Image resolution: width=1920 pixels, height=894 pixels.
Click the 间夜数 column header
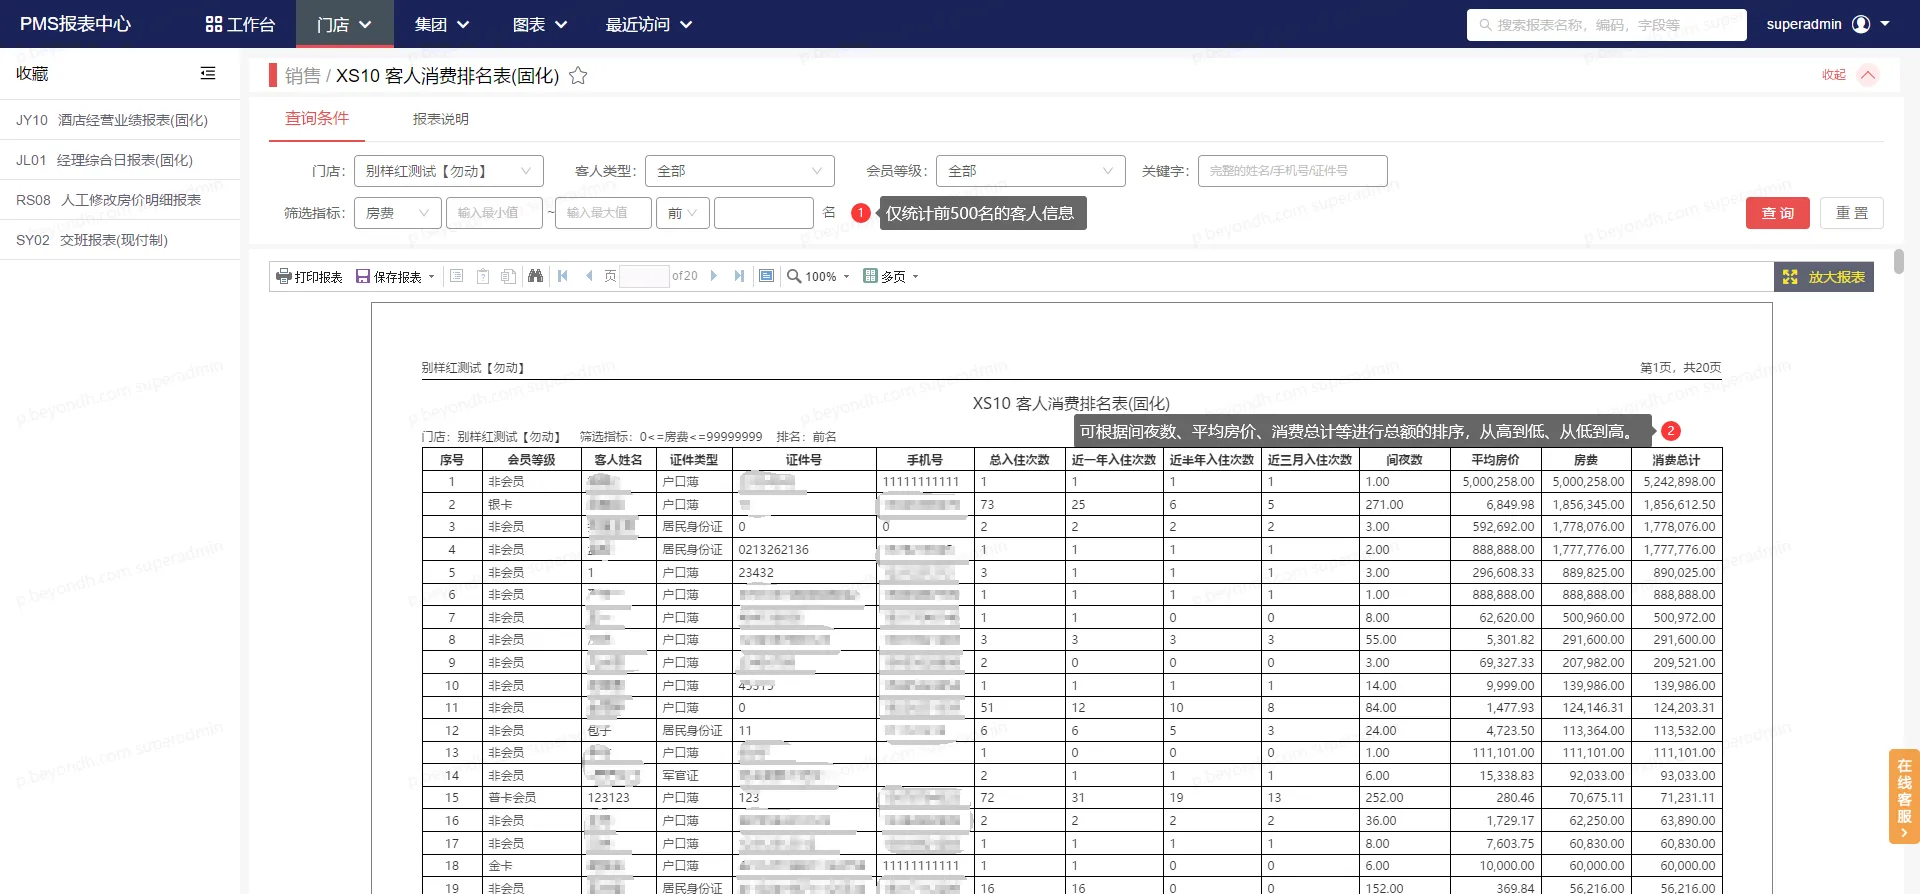click(x=1404, y=460)
